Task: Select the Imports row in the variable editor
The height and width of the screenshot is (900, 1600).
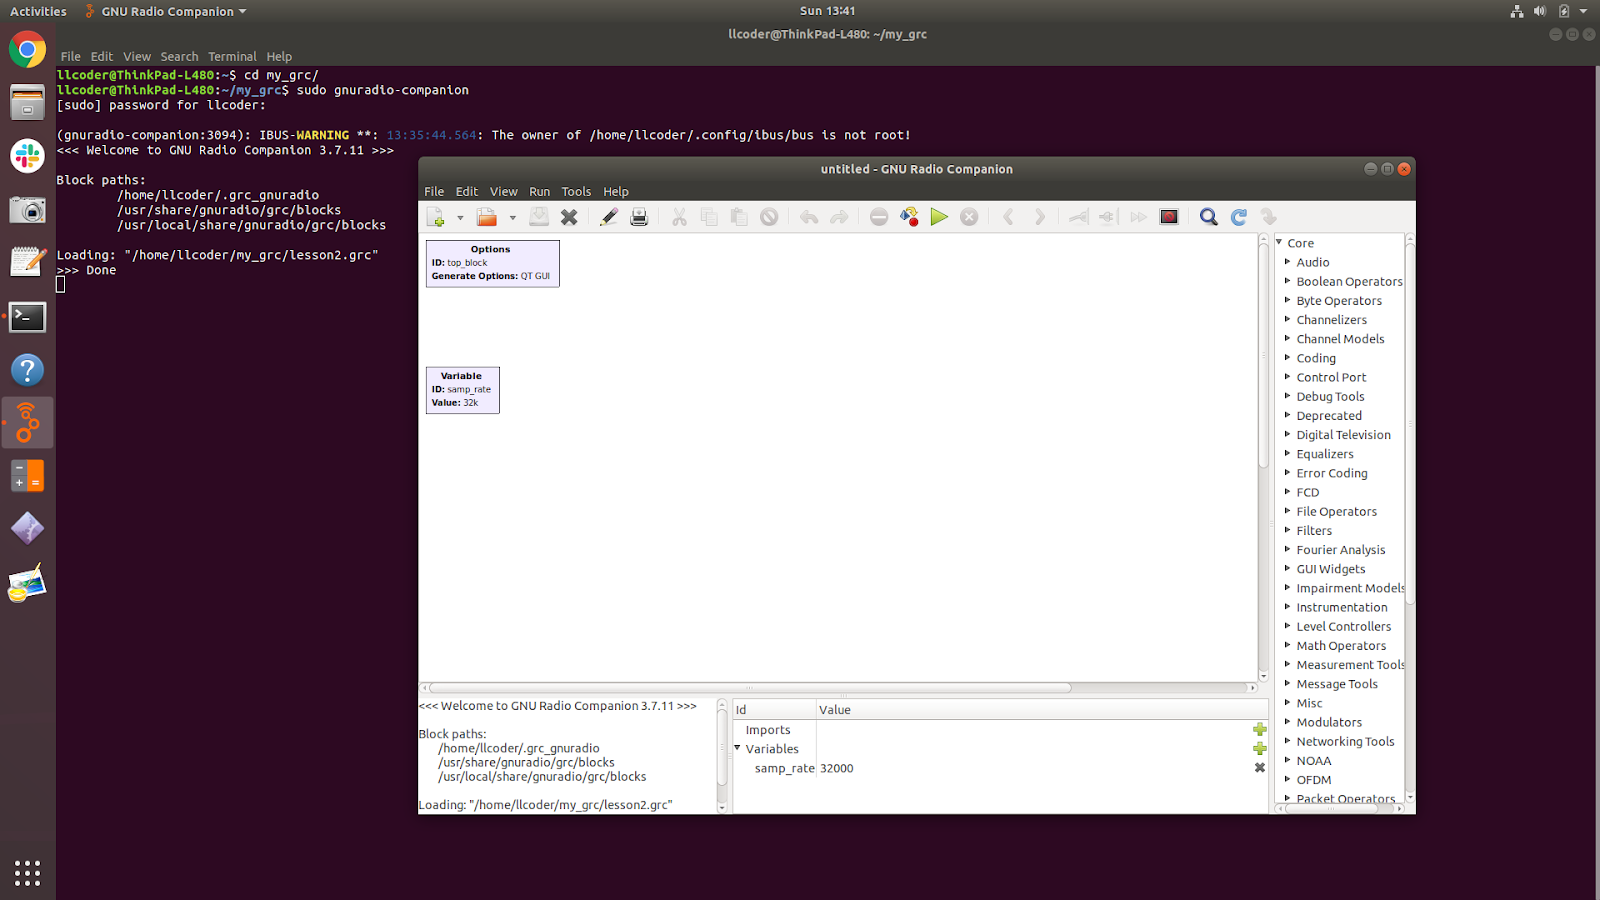Action: coord(1000,730)
